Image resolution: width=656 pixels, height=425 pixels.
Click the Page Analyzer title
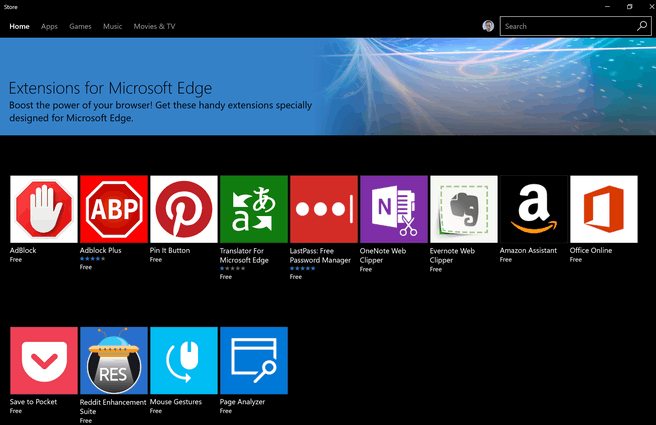pos(242,402)
